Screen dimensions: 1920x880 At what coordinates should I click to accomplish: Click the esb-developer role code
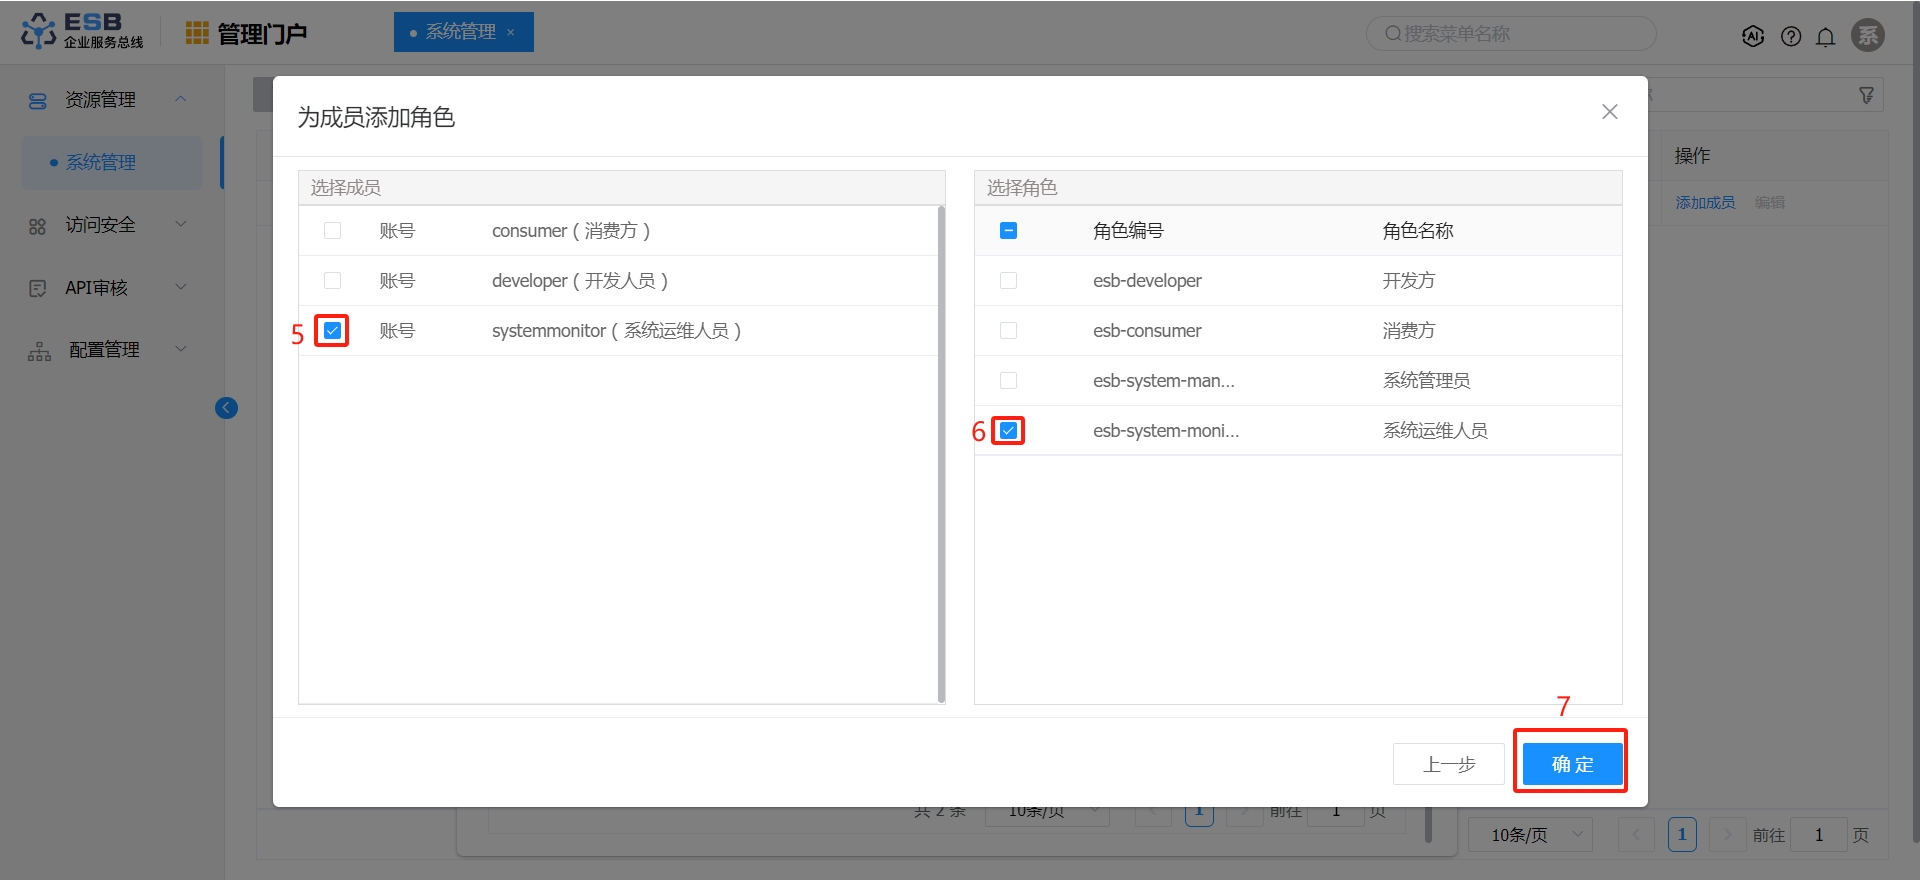[x=1147, y=281]
